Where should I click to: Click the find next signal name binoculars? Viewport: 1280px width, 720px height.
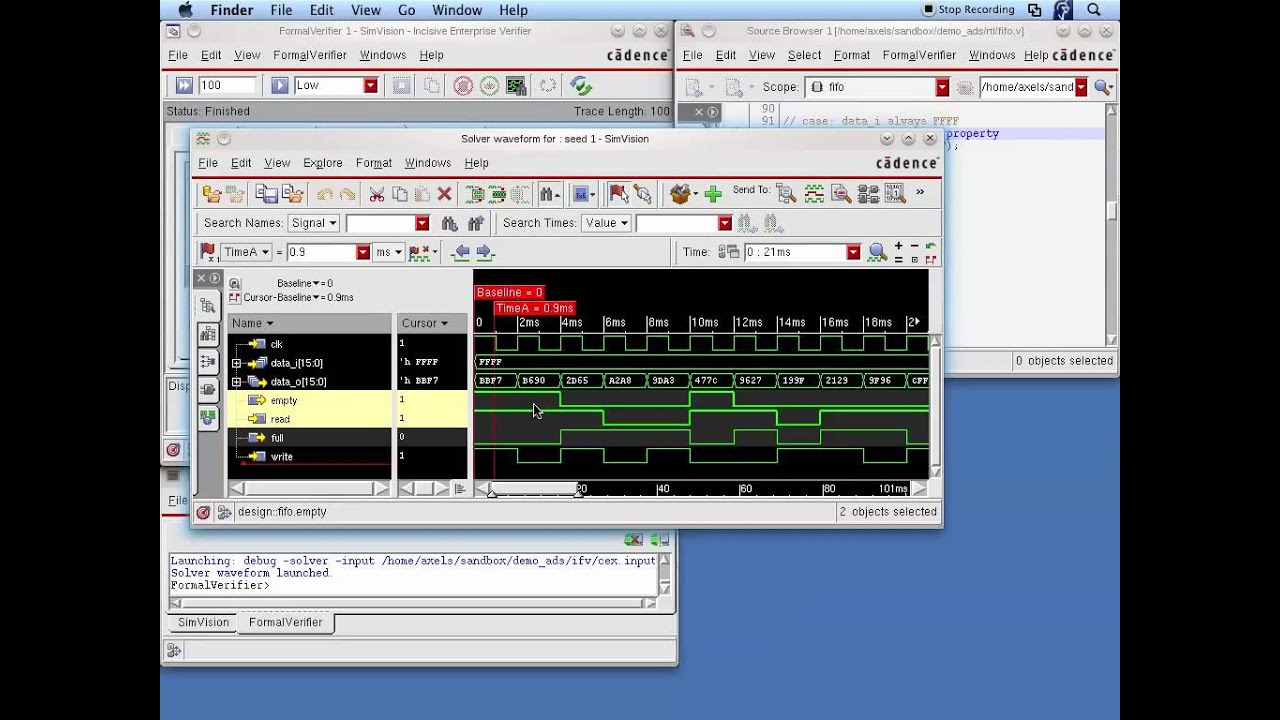point(449,223)
